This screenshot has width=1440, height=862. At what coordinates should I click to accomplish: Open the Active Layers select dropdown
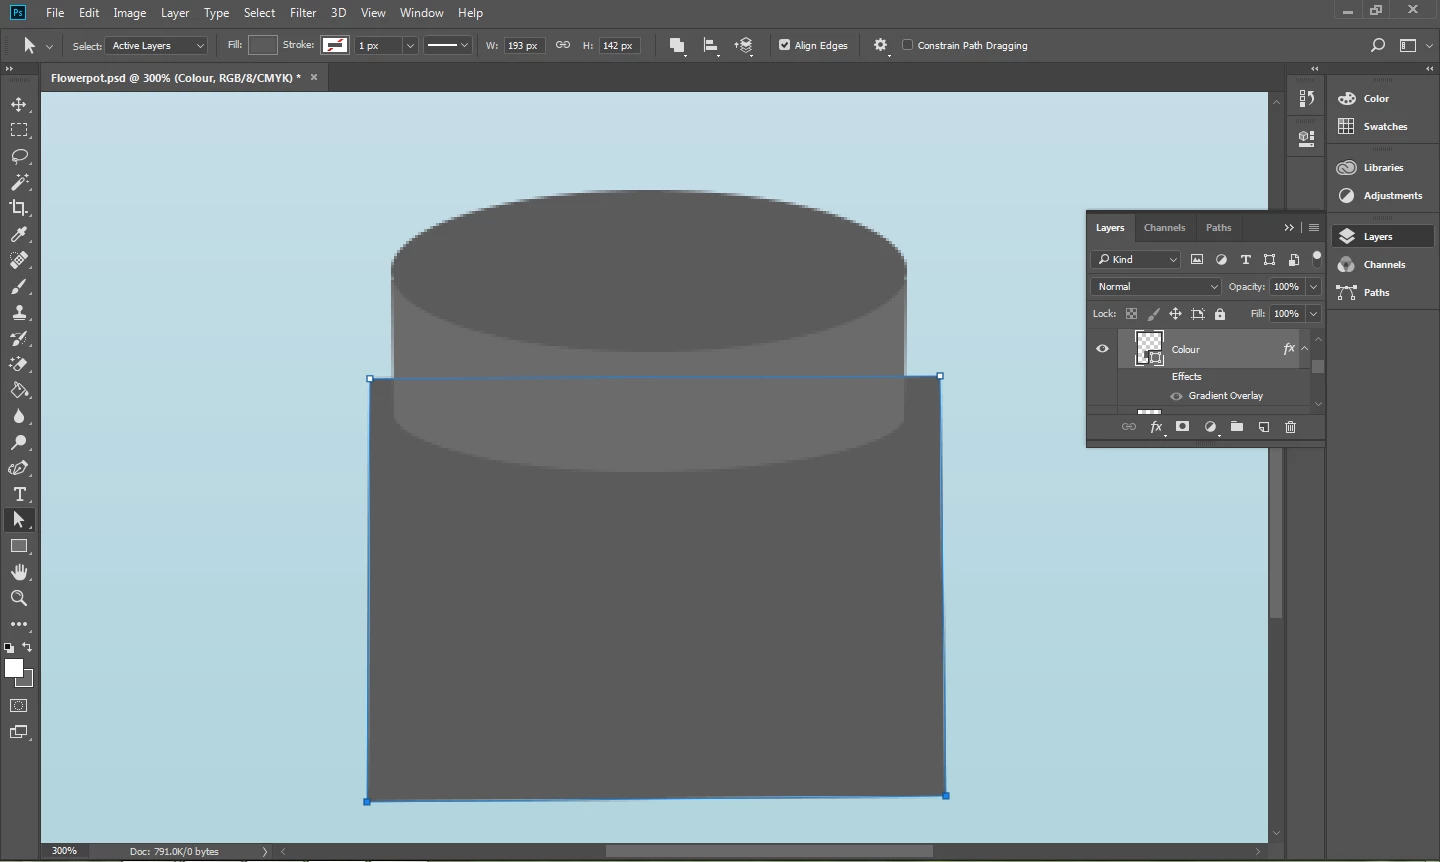point(157,46)
